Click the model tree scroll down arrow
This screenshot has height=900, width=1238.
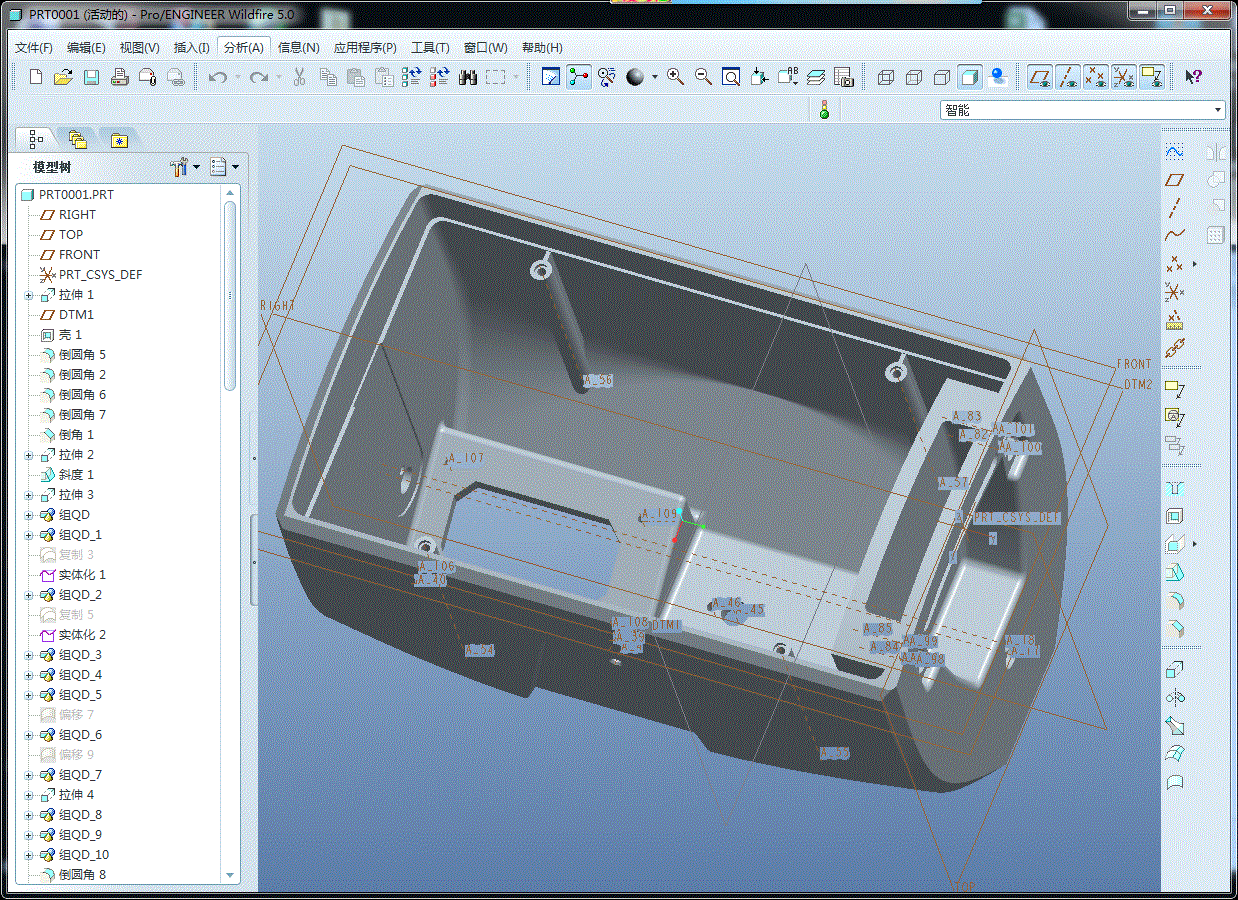(231, 876)
